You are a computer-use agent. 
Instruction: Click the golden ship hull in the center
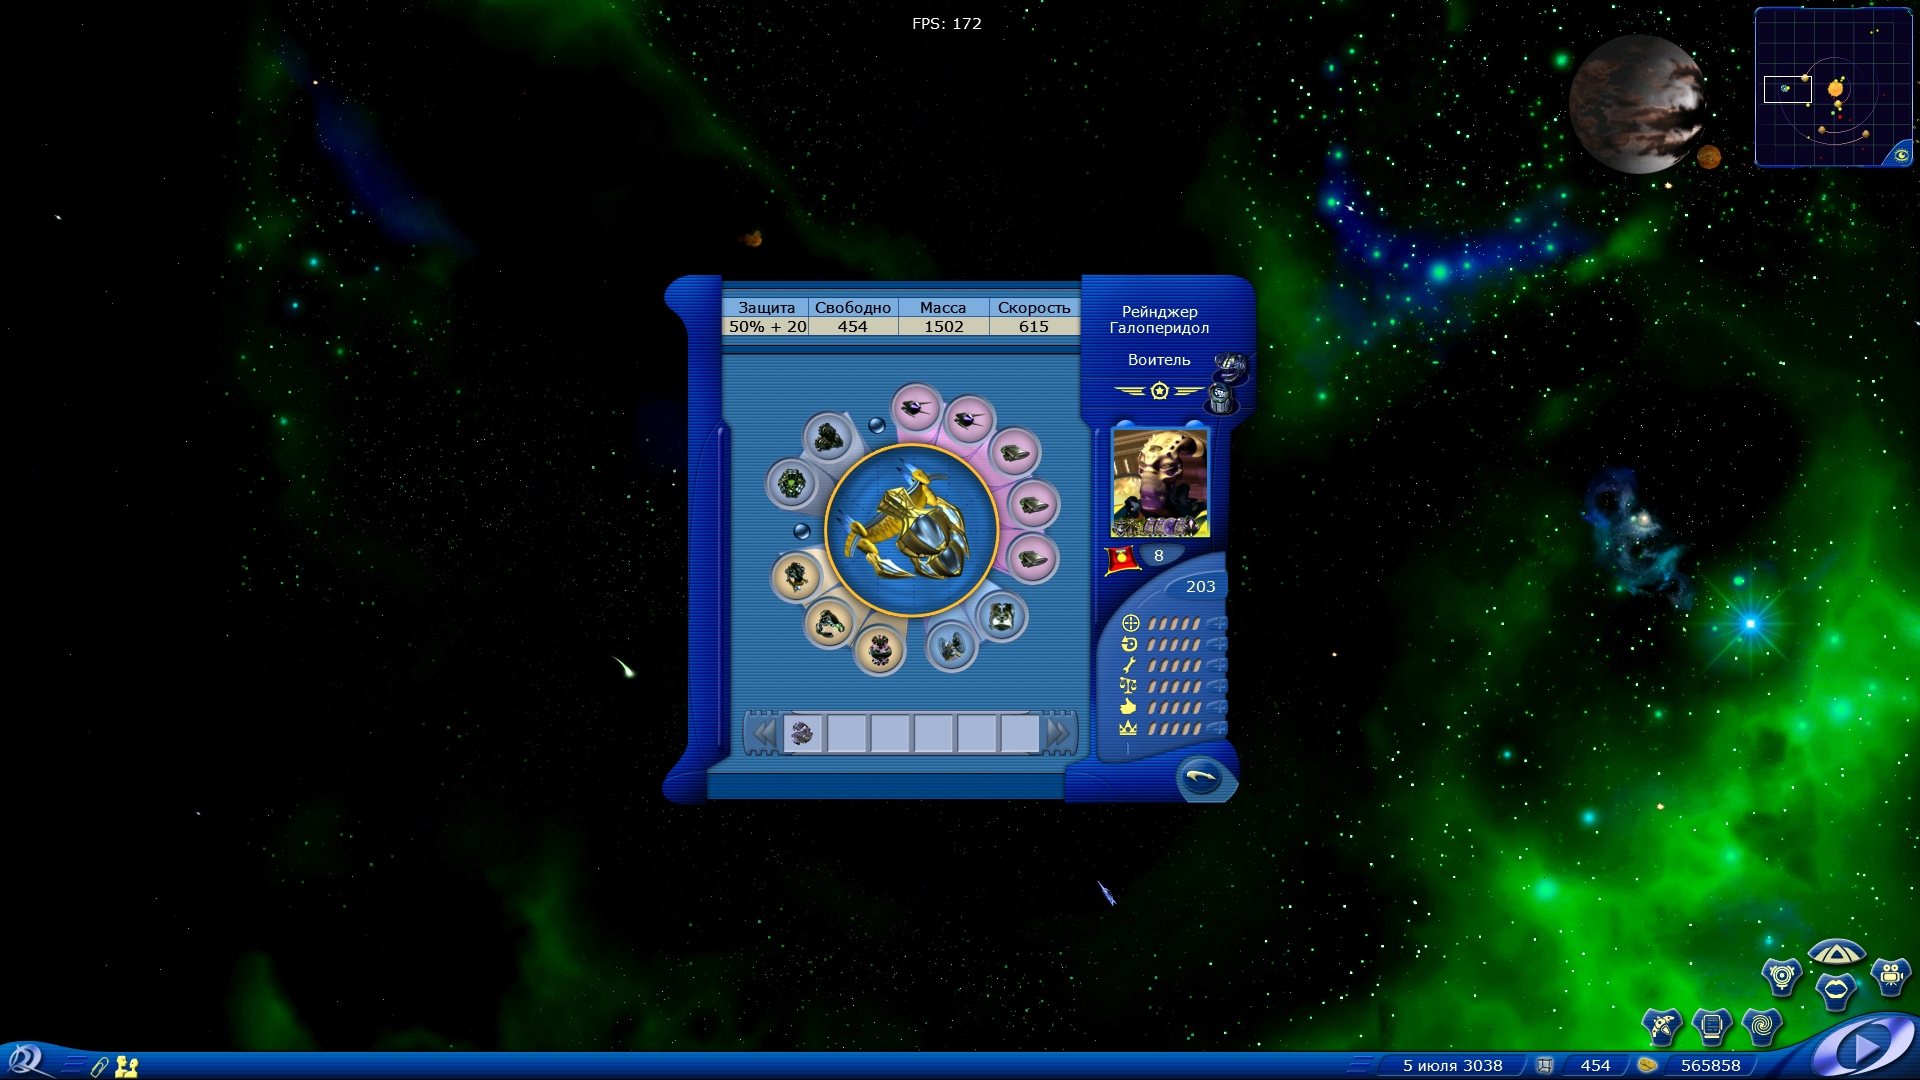point(911,530)
